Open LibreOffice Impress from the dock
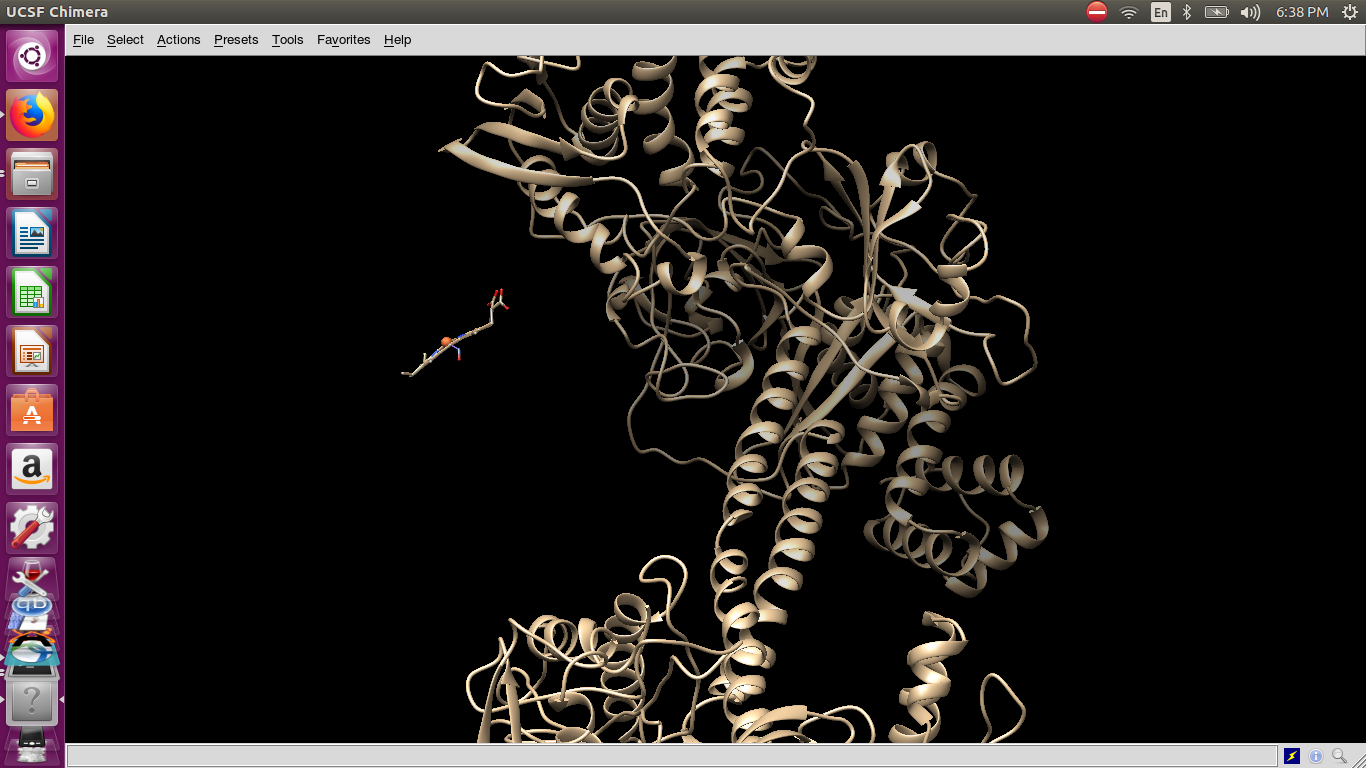 32,352
